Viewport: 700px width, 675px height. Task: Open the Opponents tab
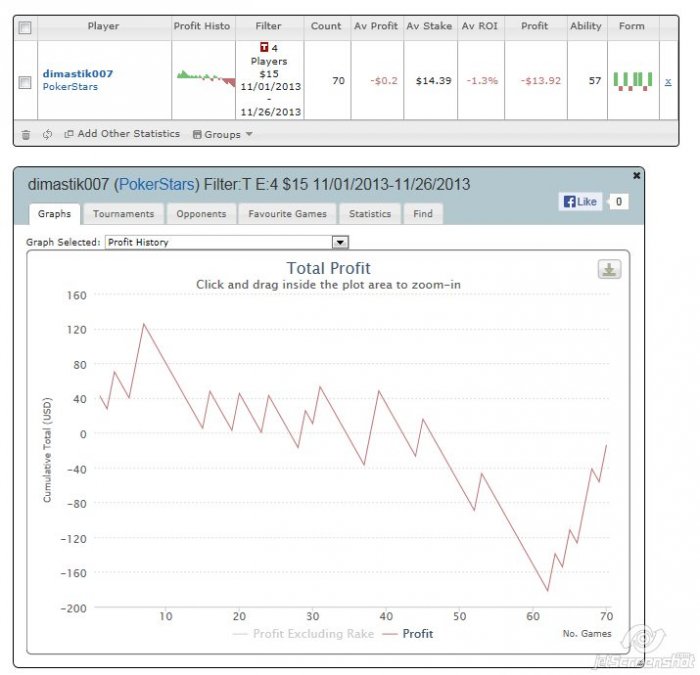click(x=201, y=214)
